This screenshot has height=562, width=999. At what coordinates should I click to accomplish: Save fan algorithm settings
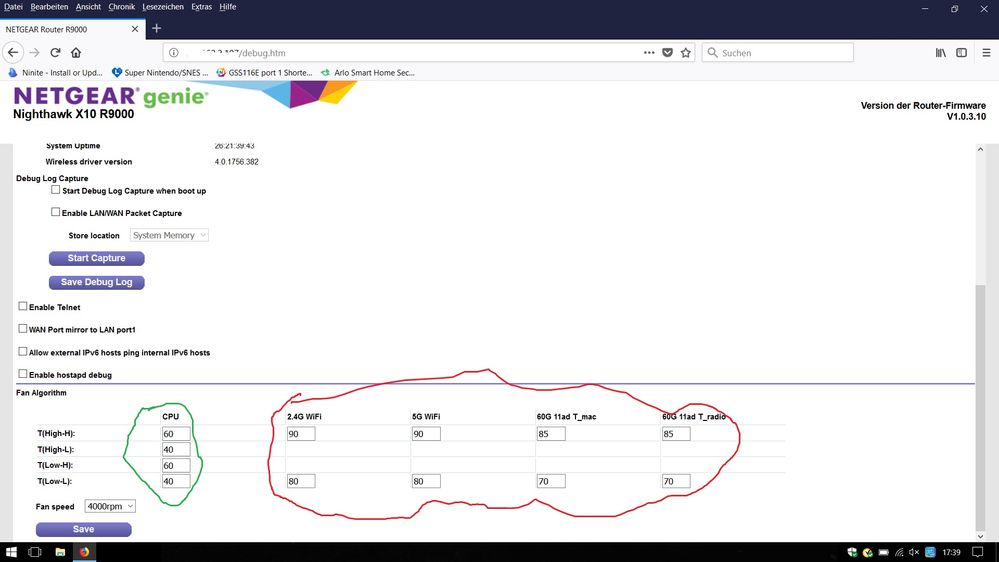tap(83, 530)
